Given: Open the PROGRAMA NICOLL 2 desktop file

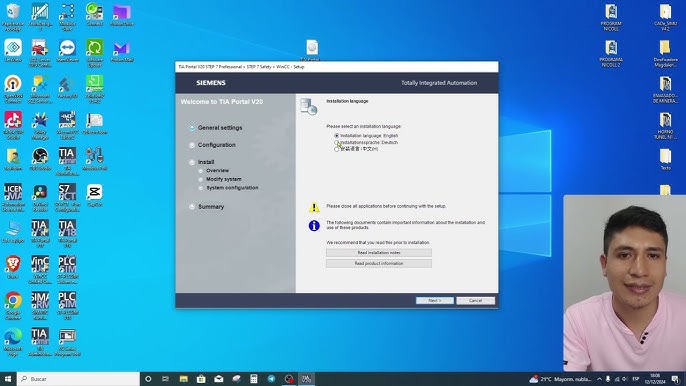Looking at the screenshot, I should click(611, 53).
